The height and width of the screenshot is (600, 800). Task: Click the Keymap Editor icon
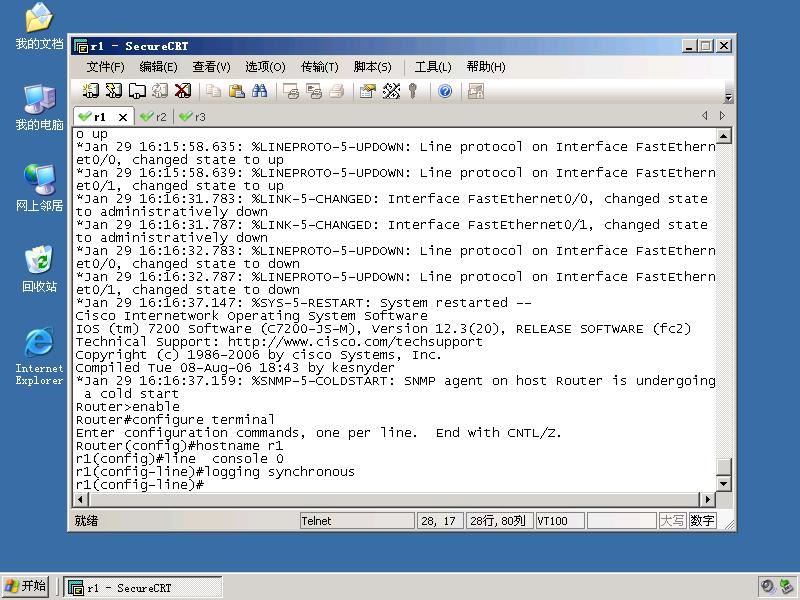click(391, 91)
